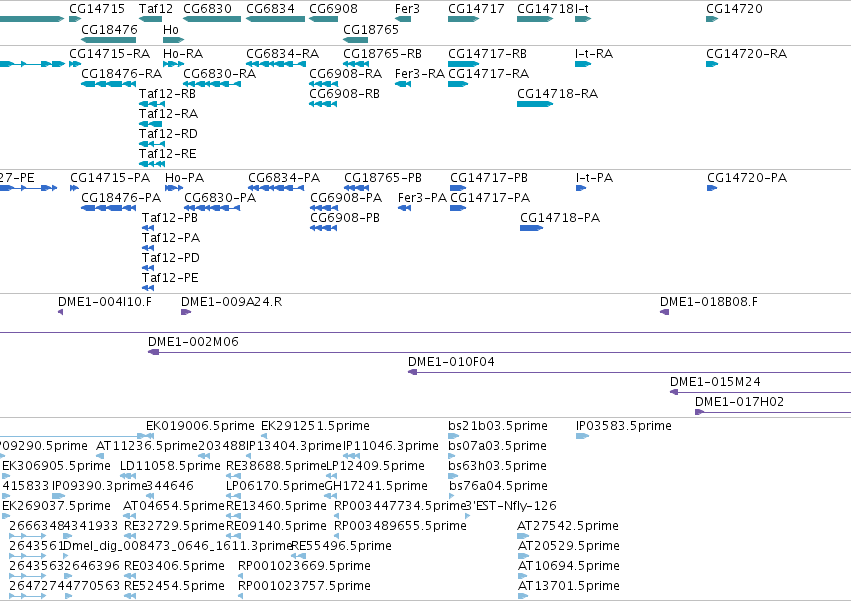Click EST LD11058.5prime
The image size is (851, 601).
[170, 466]
